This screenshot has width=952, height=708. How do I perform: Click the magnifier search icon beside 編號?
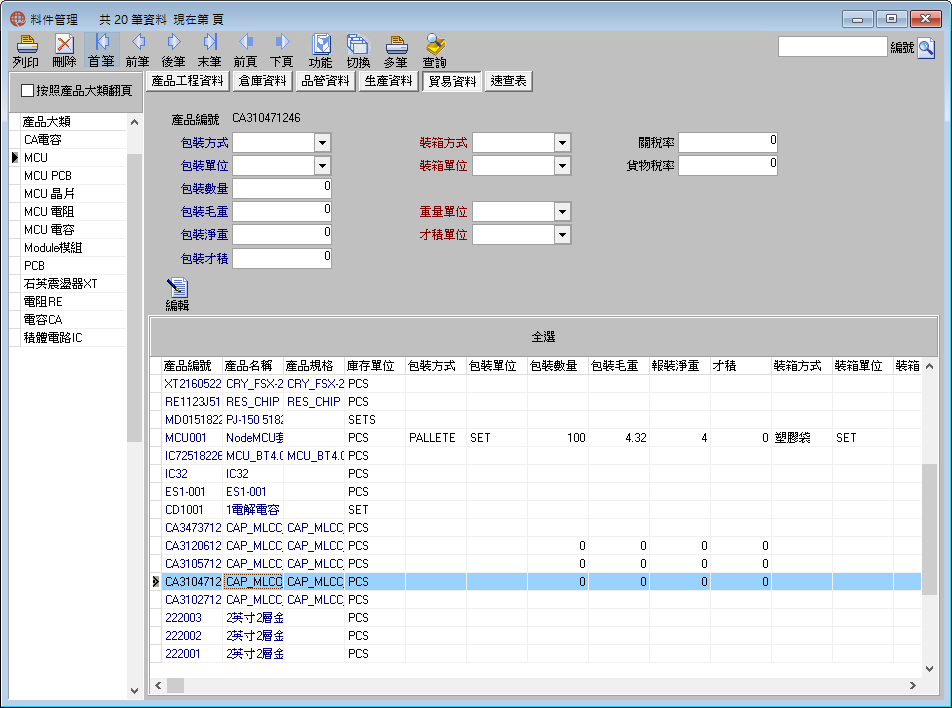click(x=926, y=47)
